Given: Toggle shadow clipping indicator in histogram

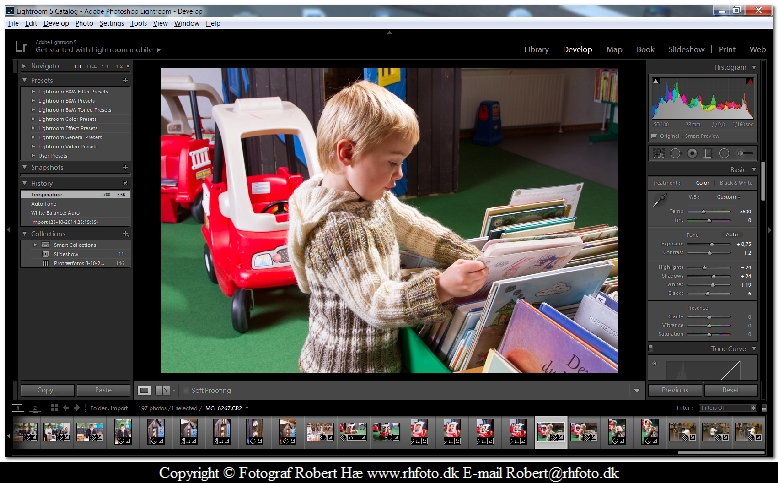Looking at the screenshot, I should tap(656, 81).
